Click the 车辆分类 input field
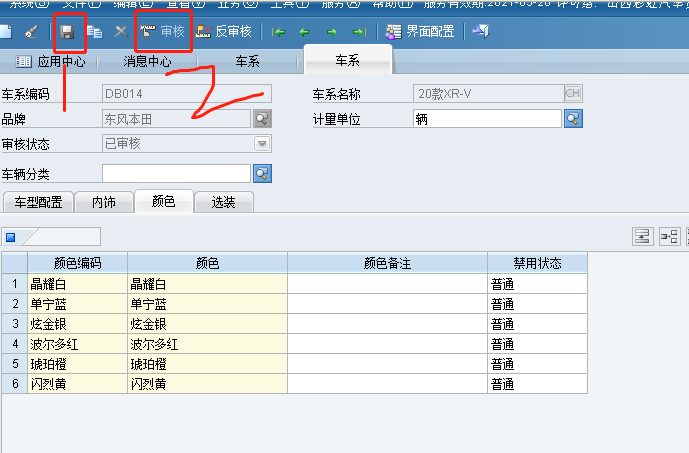689x453 pixels. 176,174
